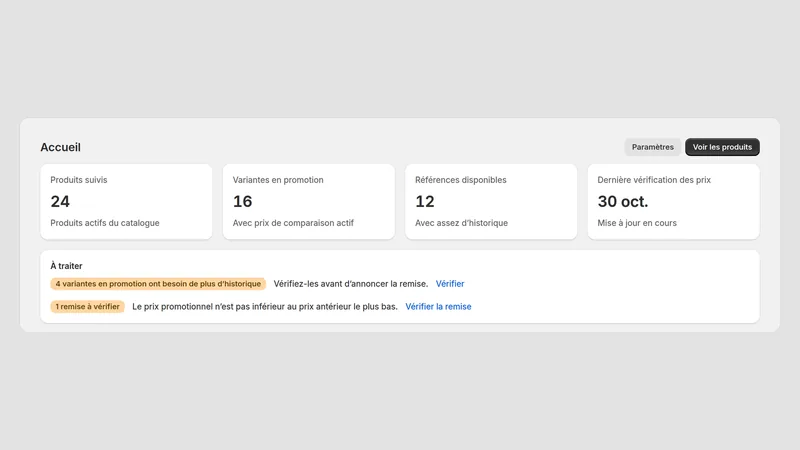Click 'Avec assez d'historique' text
The image size is (800, 450).
[x=461, y=223]
